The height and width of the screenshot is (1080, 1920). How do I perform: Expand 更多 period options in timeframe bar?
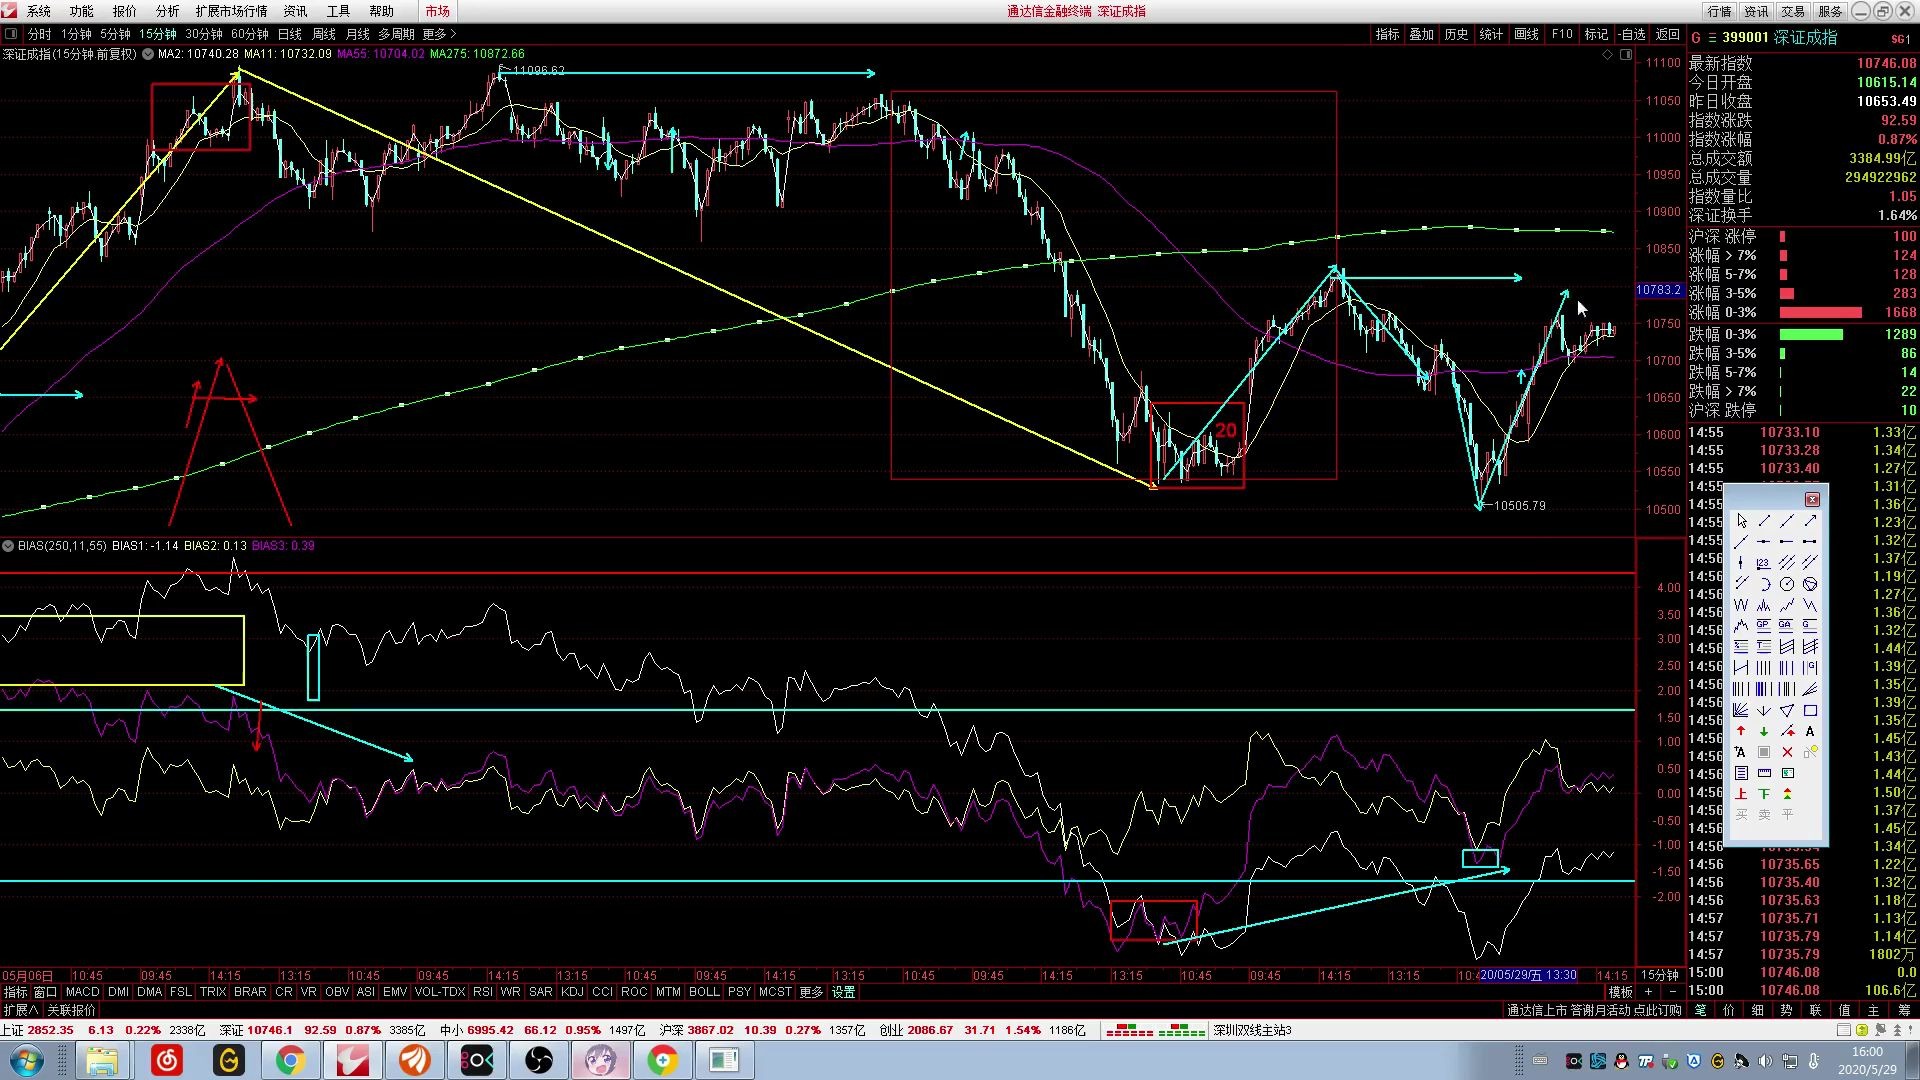pyautogui.click(x=439, y=34)
